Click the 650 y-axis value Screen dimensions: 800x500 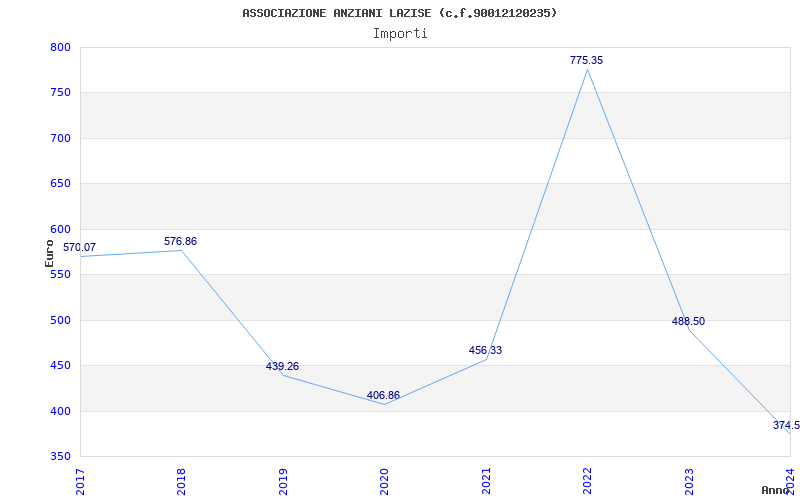click(x=60, y=184)
